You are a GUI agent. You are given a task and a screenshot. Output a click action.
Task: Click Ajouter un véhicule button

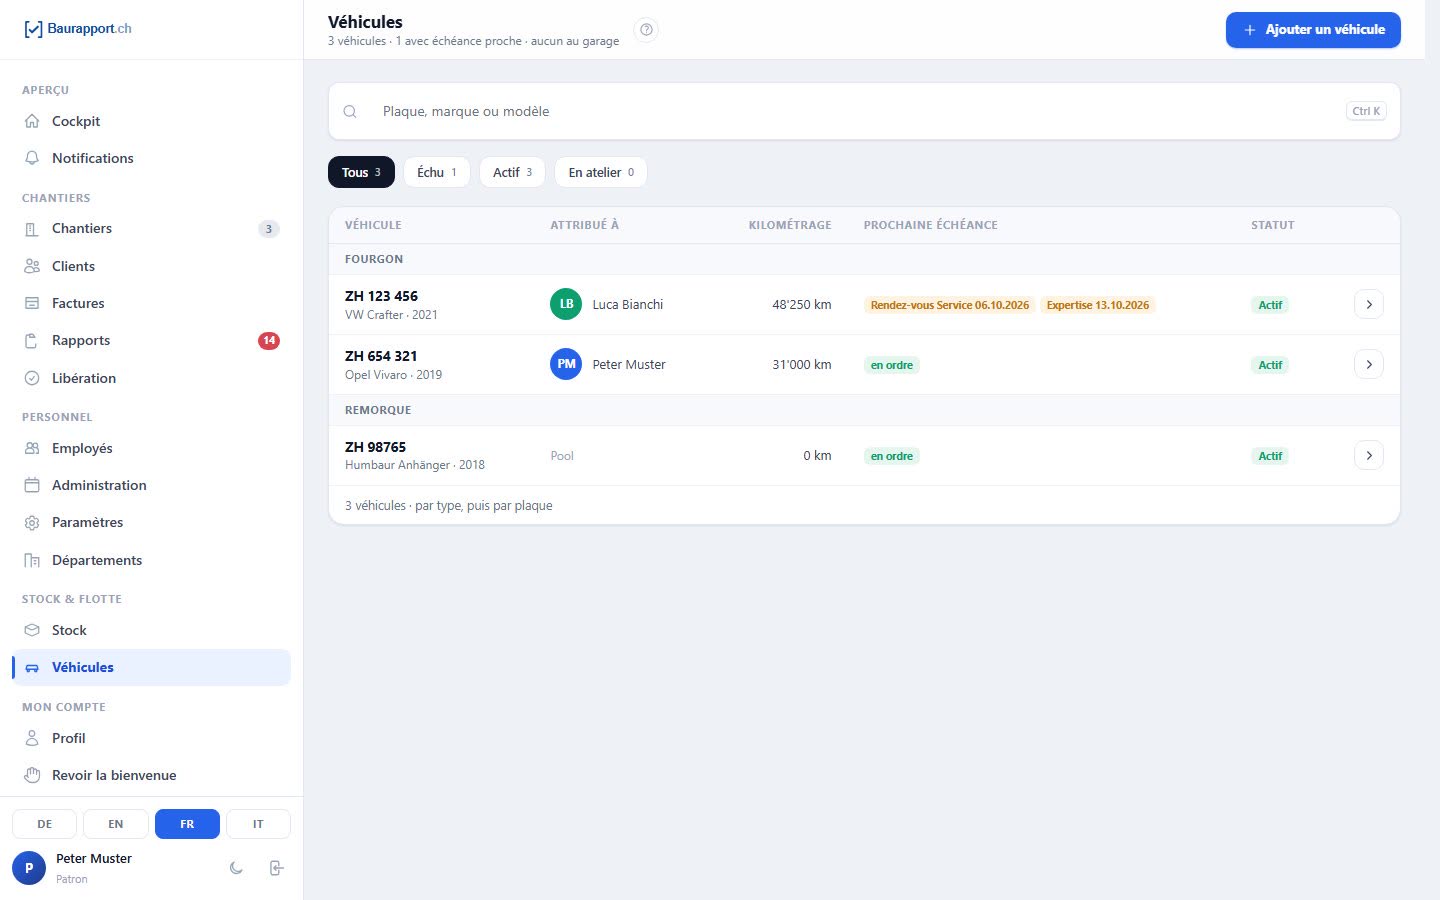click(1313, 30)
